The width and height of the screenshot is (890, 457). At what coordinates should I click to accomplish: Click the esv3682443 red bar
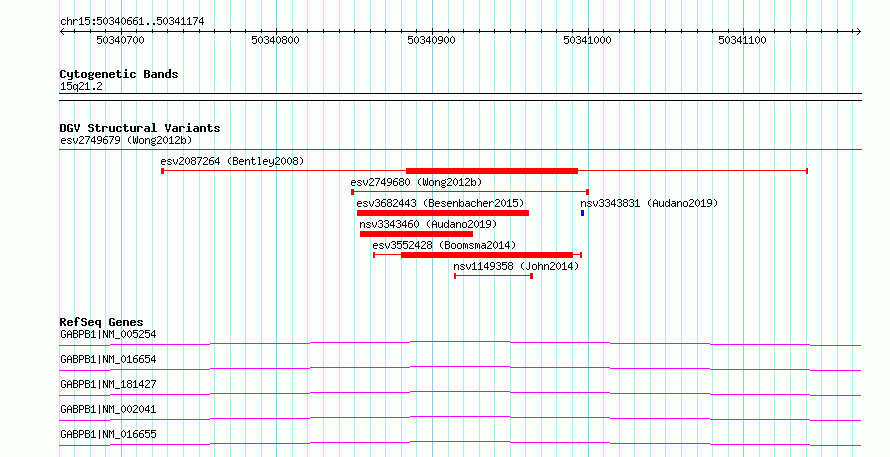pyautogui.click(x=443, y=213)
